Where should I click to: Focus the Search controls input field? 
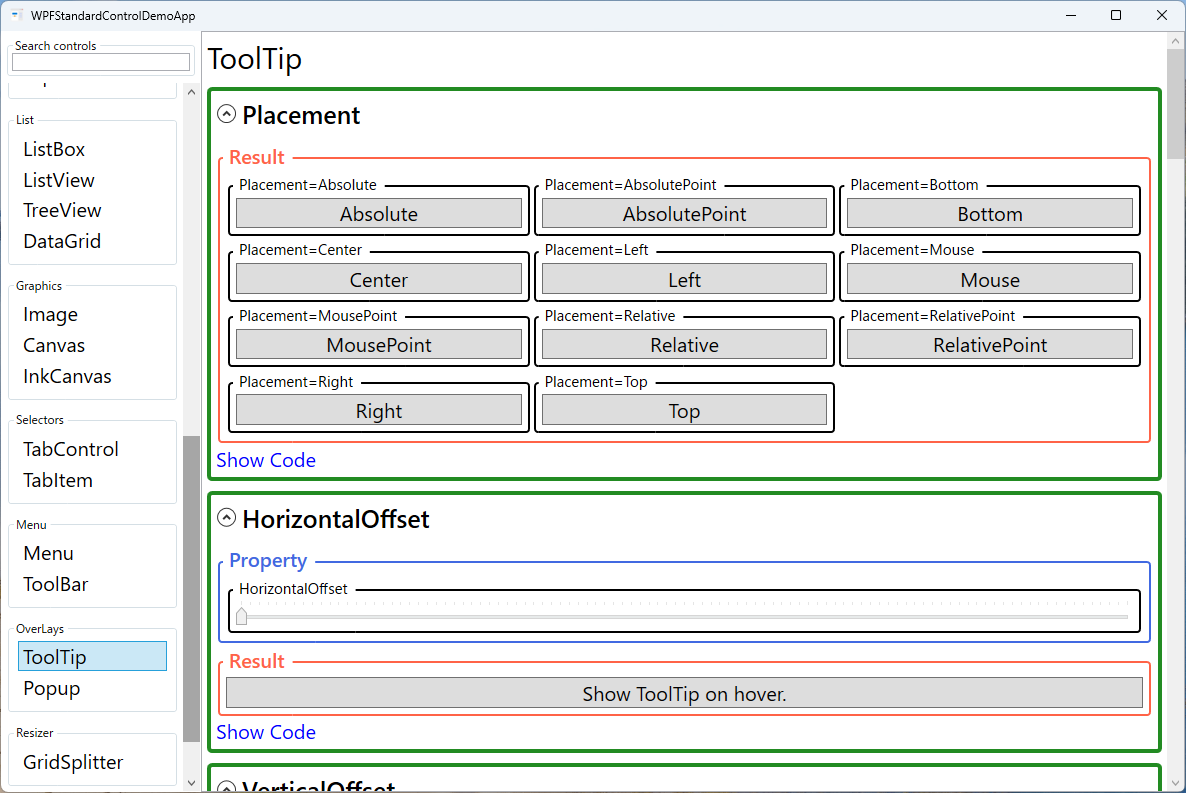(x=101, y=62)
